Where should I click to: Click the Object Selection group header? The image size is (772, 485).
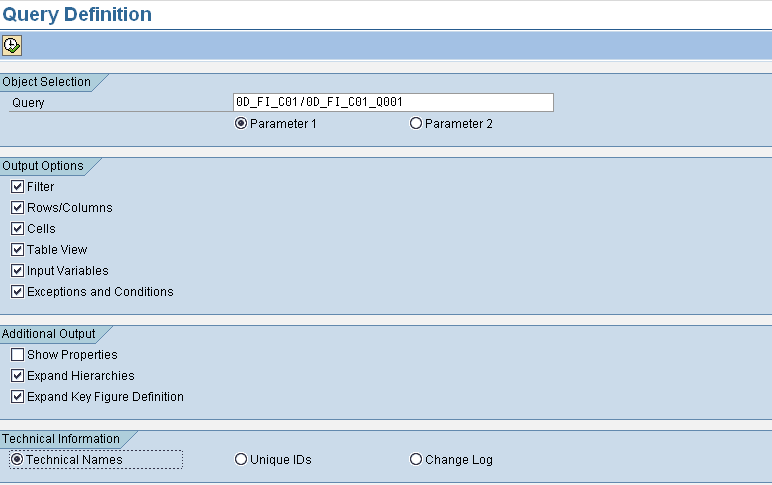[x=47, y=82]
